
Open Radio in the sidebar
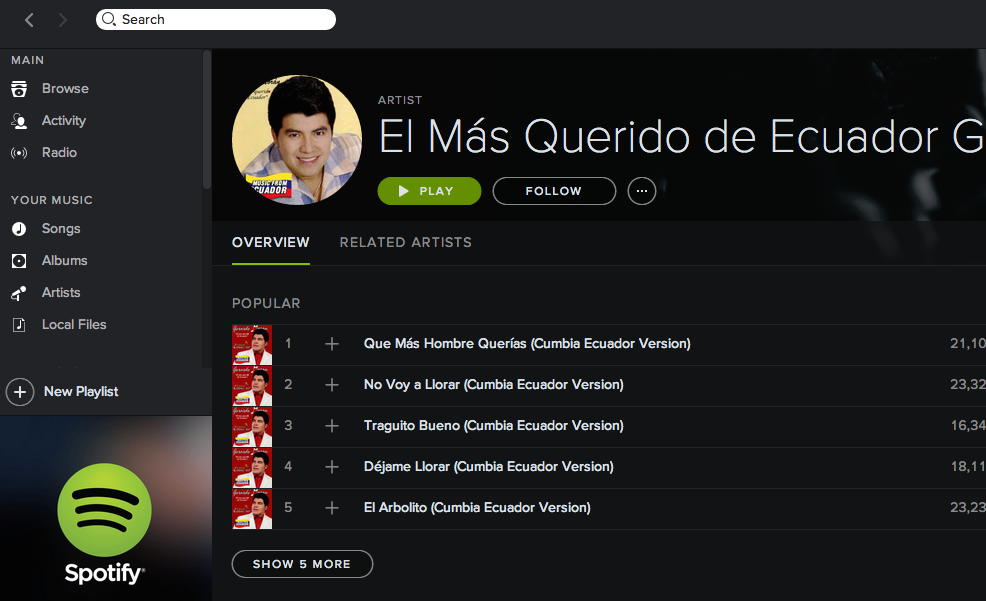59,153
